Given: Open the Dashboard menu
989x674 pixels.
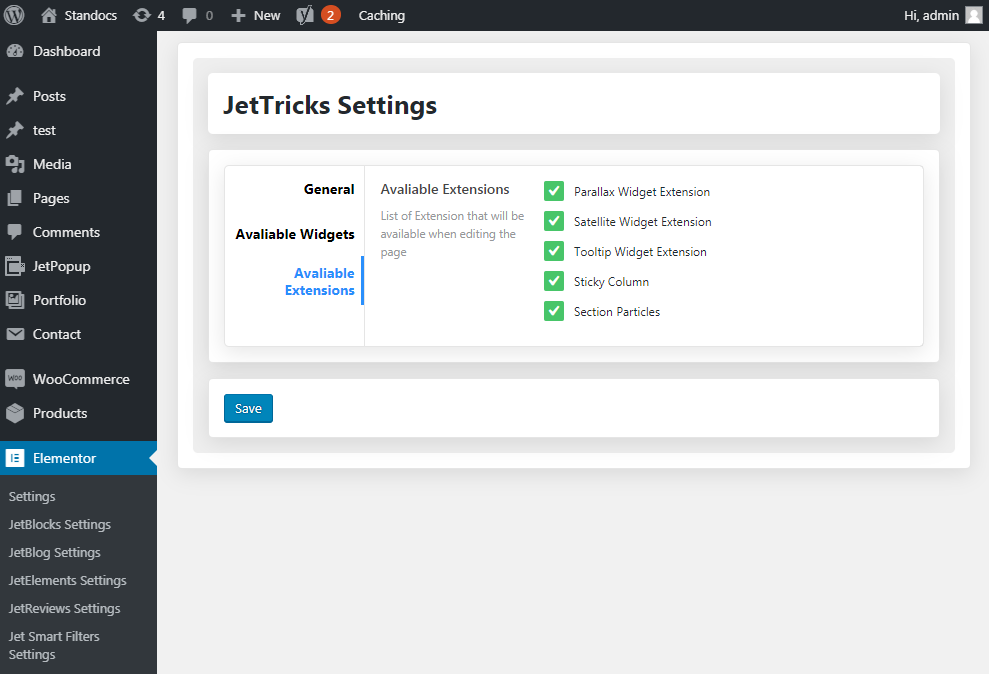Looking at the screenshot, I should 78,52.
